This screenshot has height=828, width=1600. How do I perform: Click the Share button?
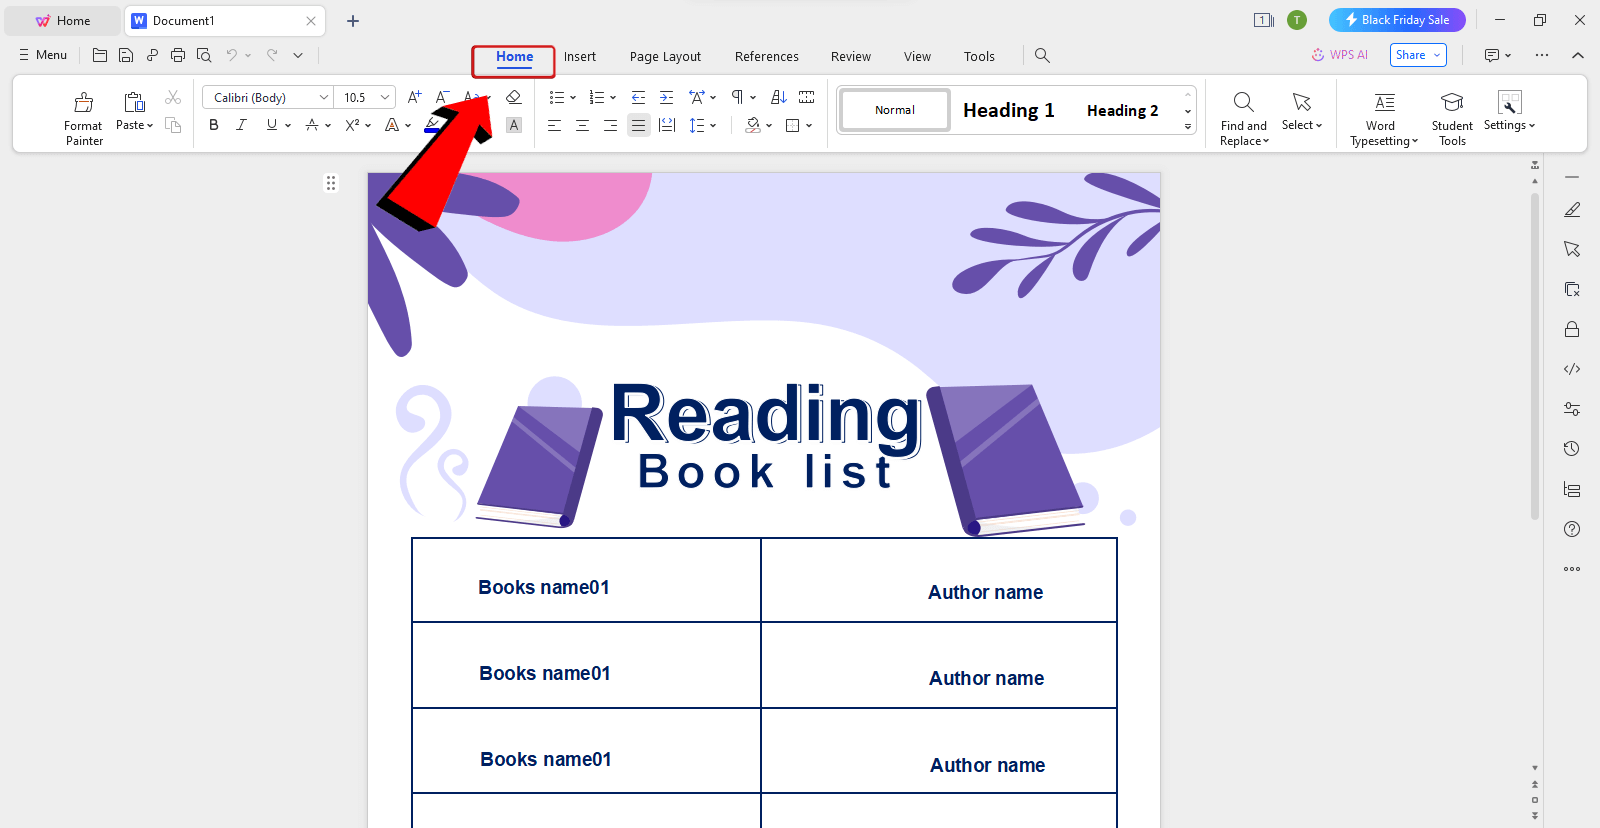[x=1418, y=55]
